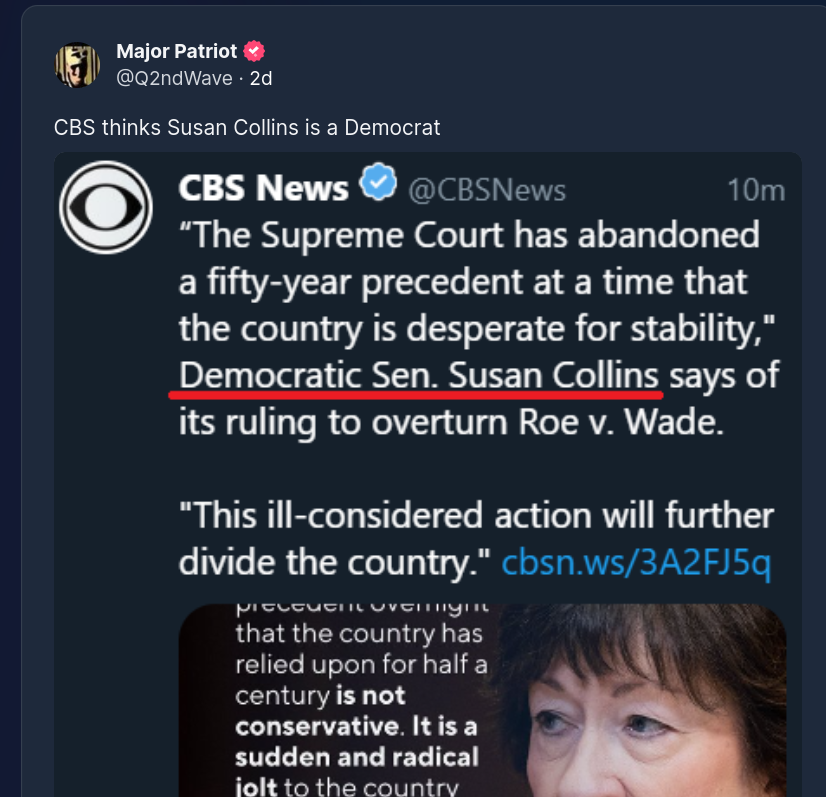Viewport: 826px width, 797px height.
Task: Click the 'This ill-considered action' quote line
Action: pyautogui.click(x=475, y=516)
